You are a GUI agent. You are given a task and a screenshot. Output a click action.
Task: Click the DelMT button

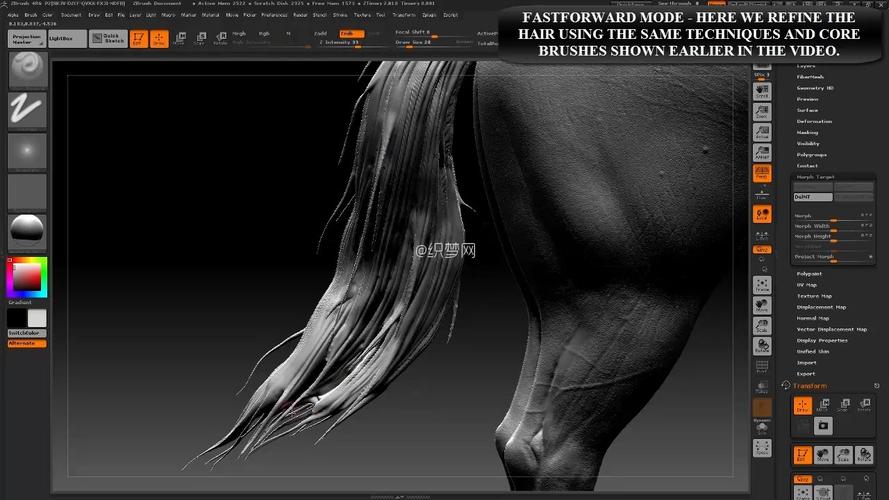(813, 197)
